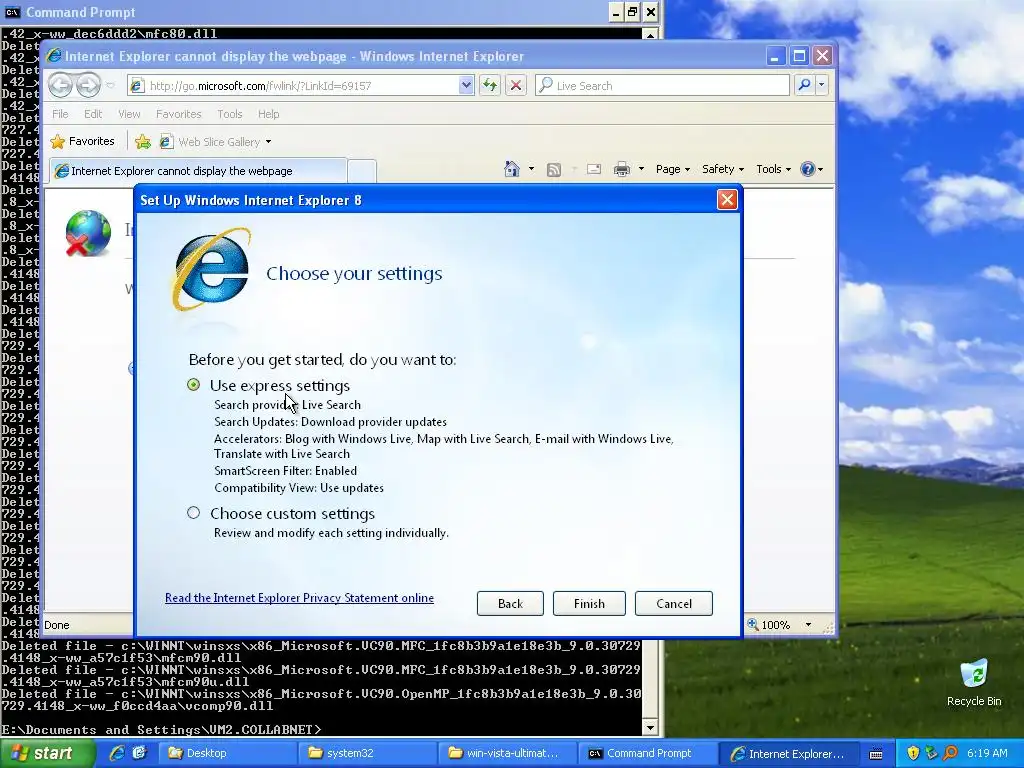1024x768 pixels.
Task: Click Command Prompt scrollbar up arrow
Action: [650, 34]
